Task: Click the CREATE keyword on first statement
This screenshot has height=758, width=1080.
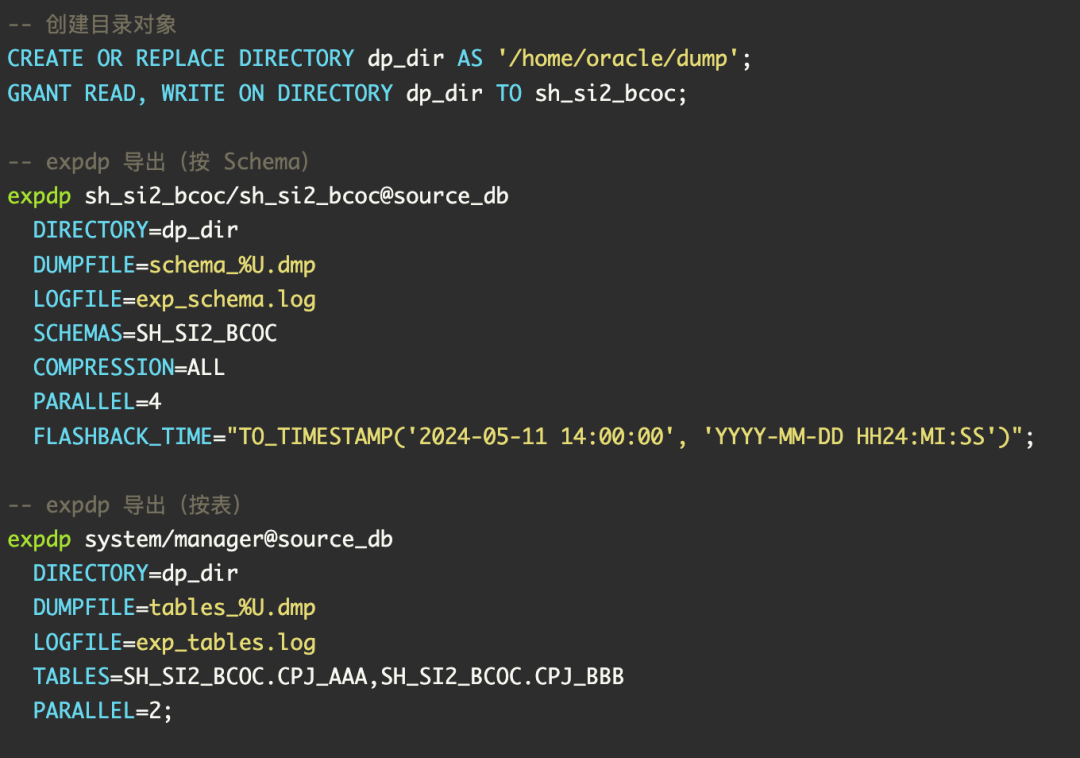Action: [45, 59]
